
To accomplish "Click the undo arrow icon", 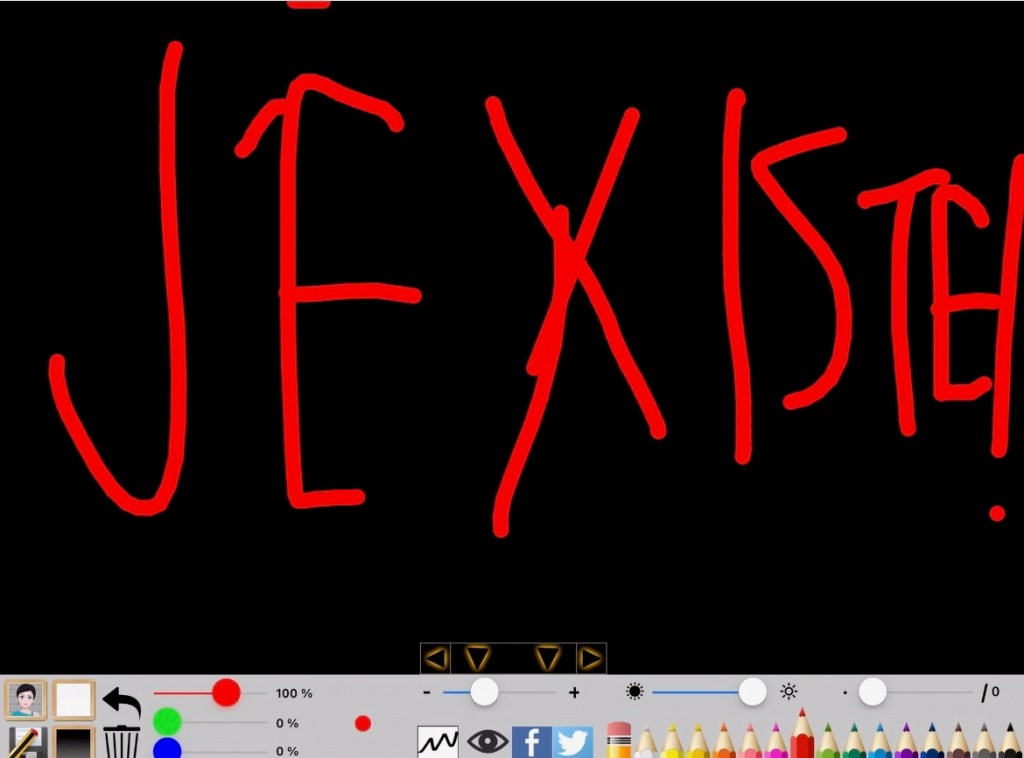I will pyautogui.click(x=121, y=701).
